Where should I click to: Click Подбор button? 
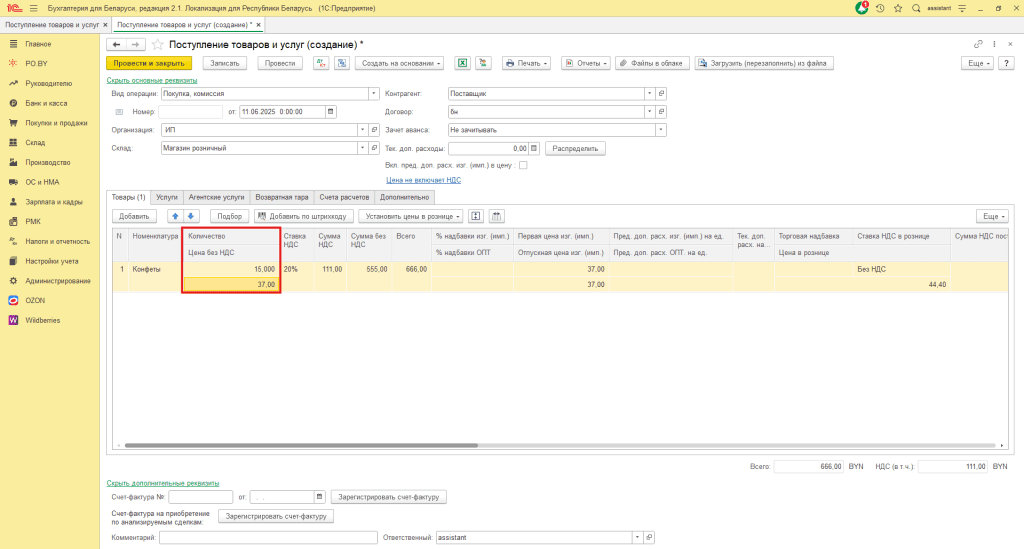click(229, 216)
